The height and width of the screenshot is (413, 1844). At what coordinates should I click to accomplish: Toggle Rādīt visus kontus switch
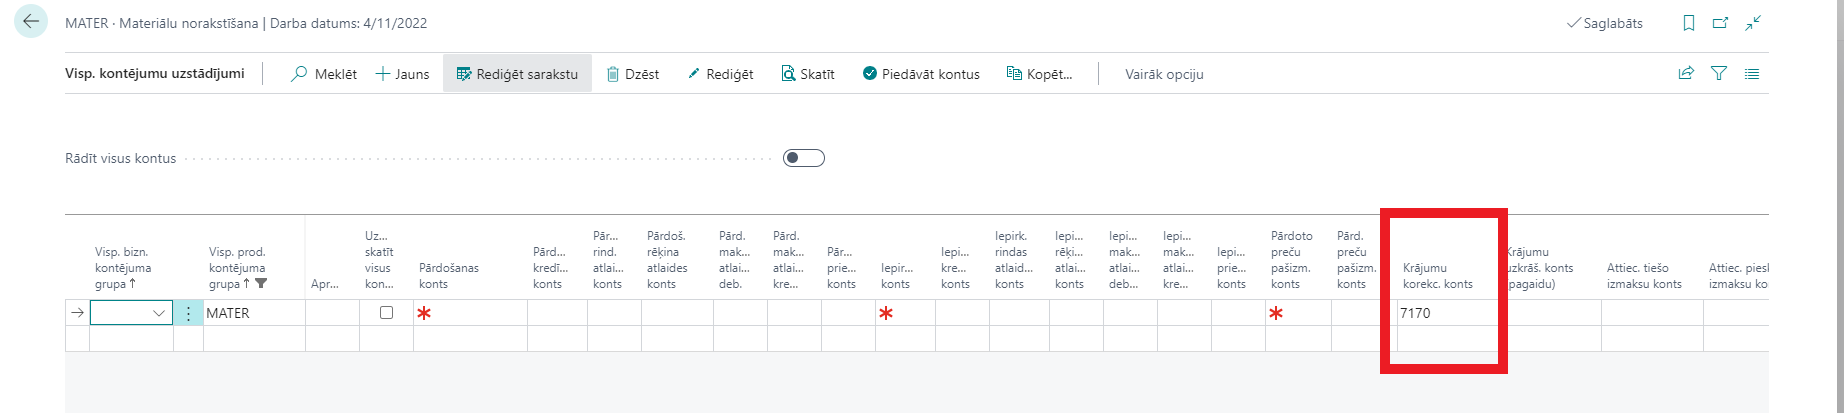[803, 158]
